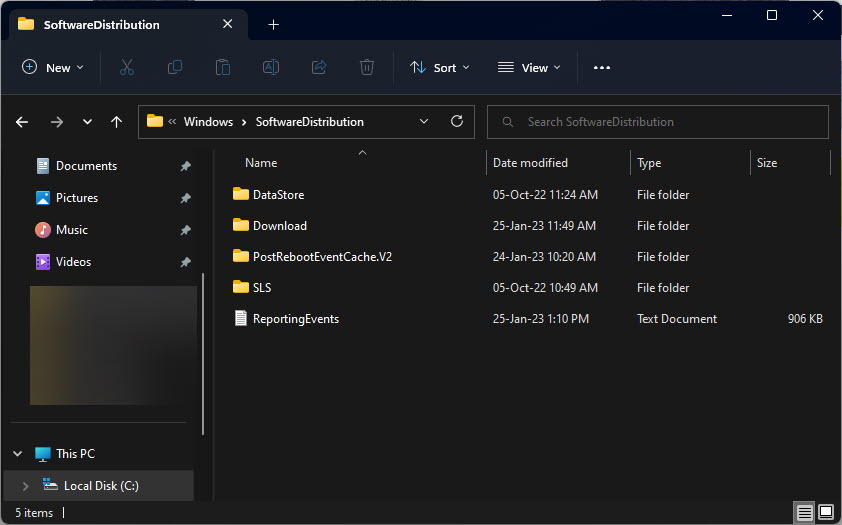Click the navigation pane scrollbar

(203, 353)
